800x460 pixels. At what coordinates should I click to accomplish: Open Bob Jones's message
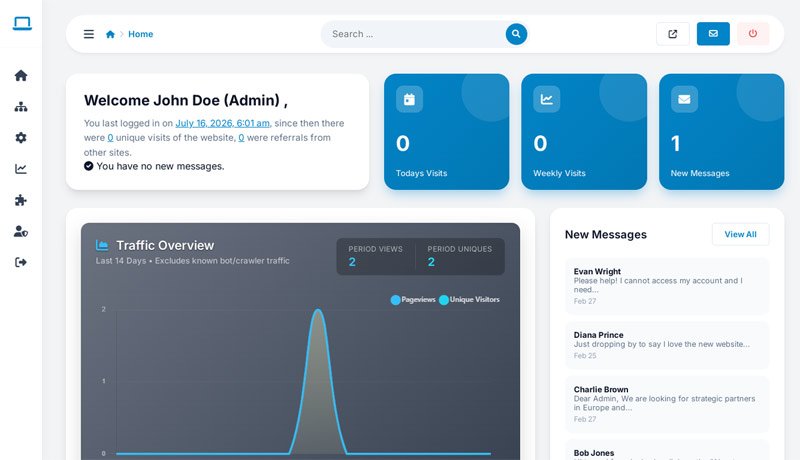point(667,450)
